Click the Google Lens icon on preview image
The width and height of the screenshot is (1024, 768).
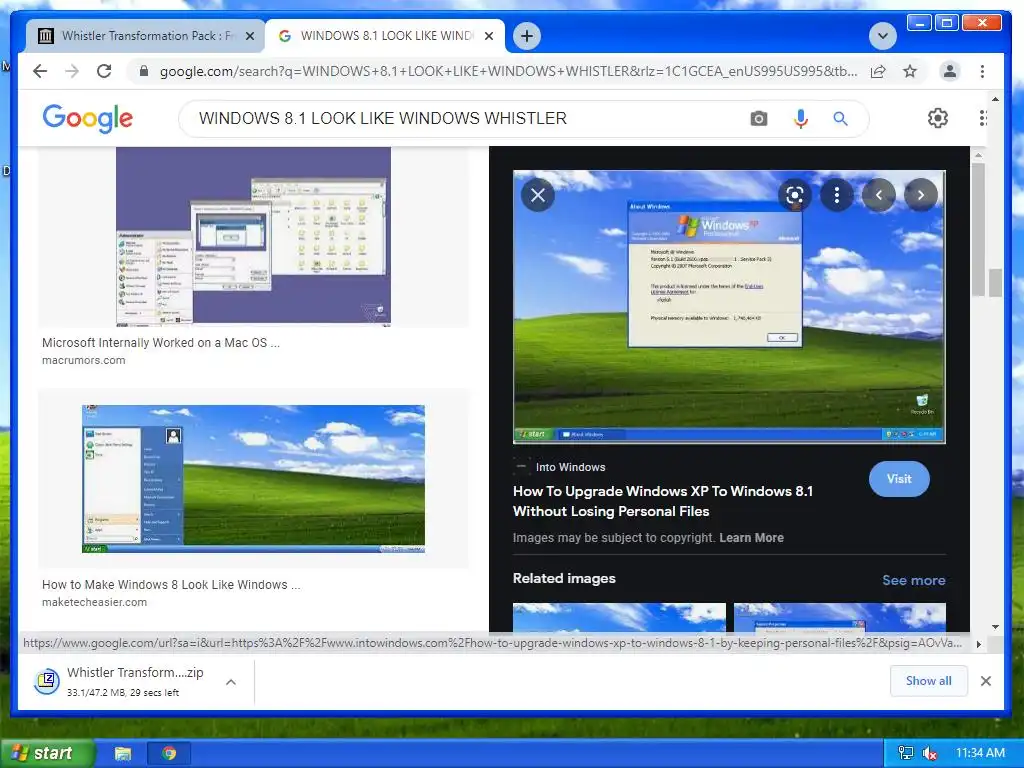pos(794,195)
